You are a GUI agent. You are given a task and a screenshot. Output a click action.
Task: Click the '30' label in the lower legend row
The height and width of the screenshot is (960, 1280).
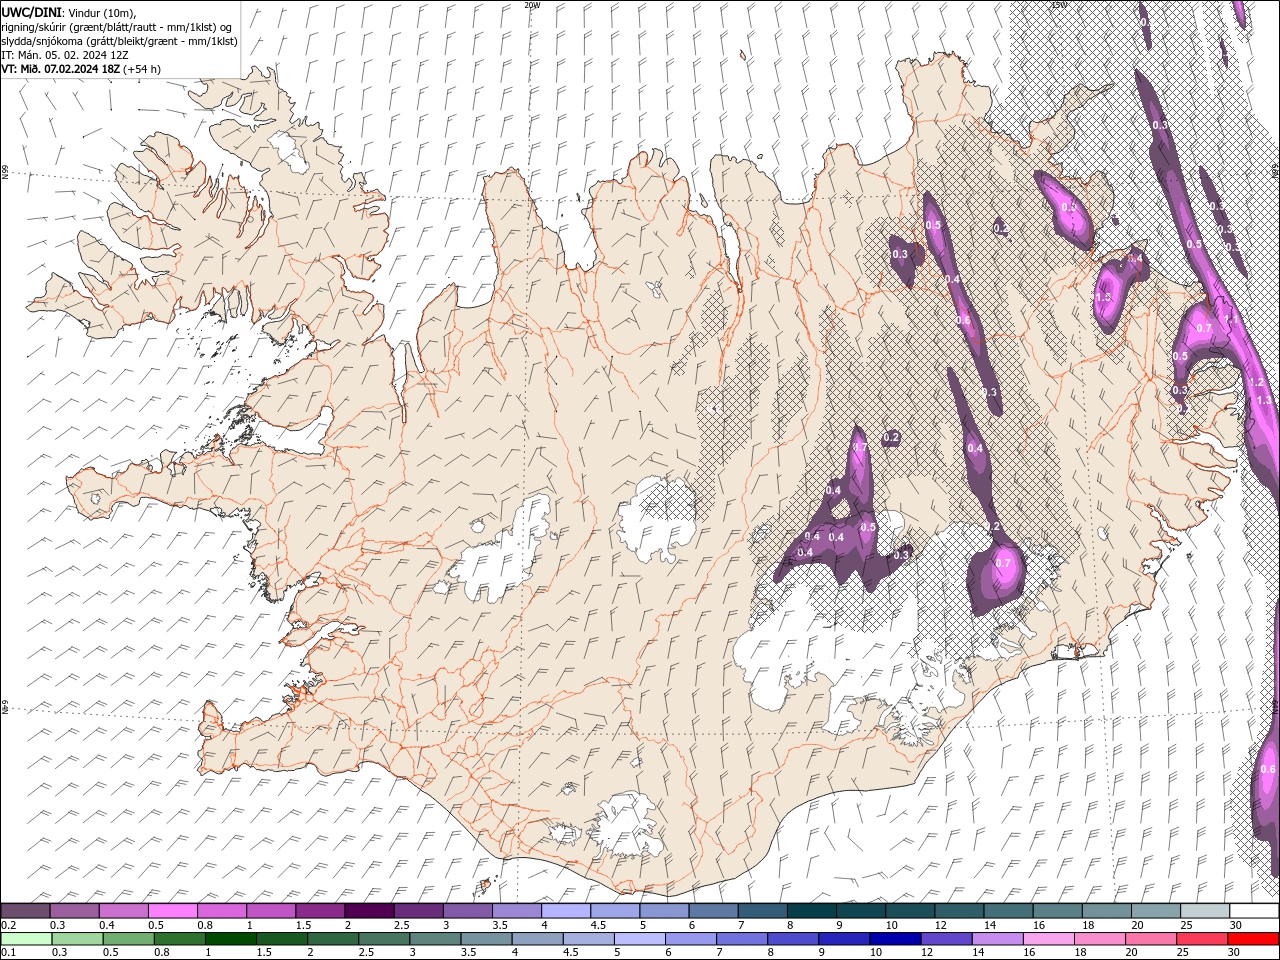pyautogui.click(x=1232, y=953)
